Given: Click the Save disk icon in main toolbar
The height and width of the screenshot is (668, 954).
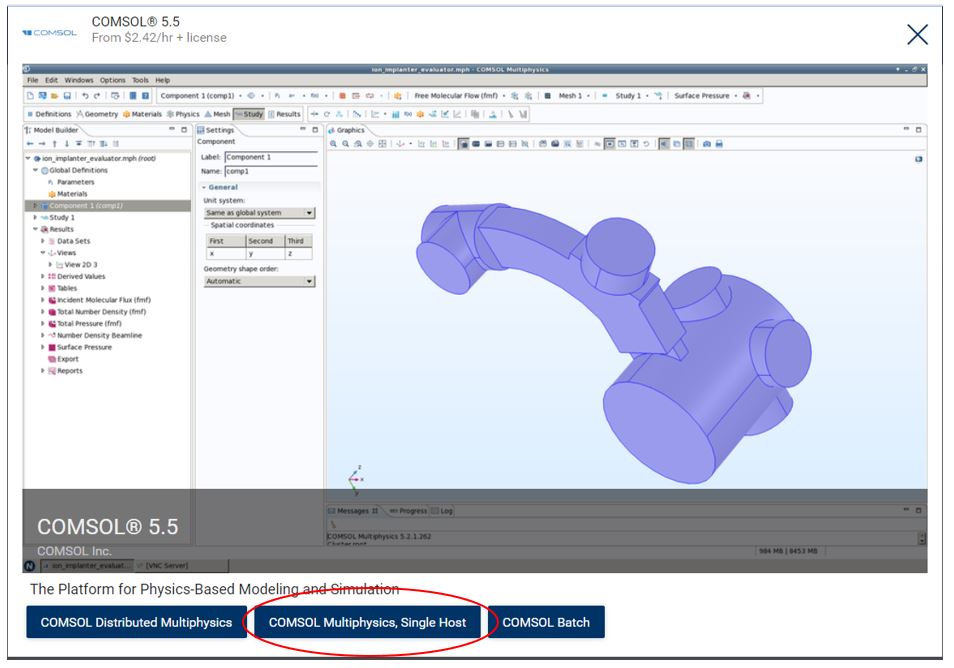Looking at the screenshot, I should (67, 96).
